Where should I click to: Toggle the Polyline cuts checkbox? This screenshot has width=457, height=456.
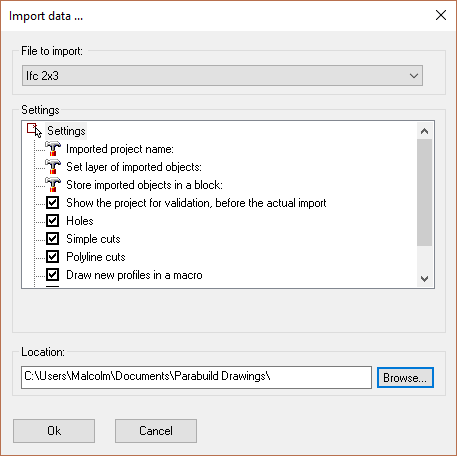click(53, 257)
